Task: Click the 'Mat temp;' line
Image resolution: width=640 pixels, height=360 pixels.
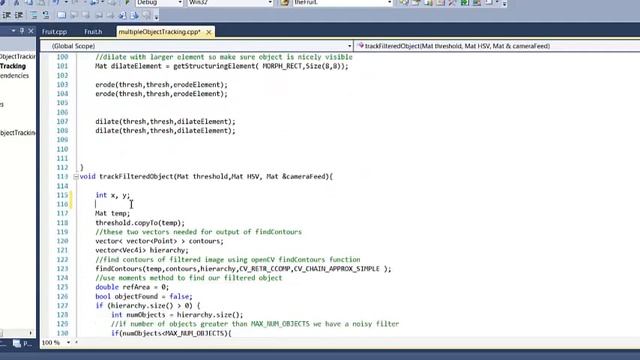Action: click(x=113, y=213)
